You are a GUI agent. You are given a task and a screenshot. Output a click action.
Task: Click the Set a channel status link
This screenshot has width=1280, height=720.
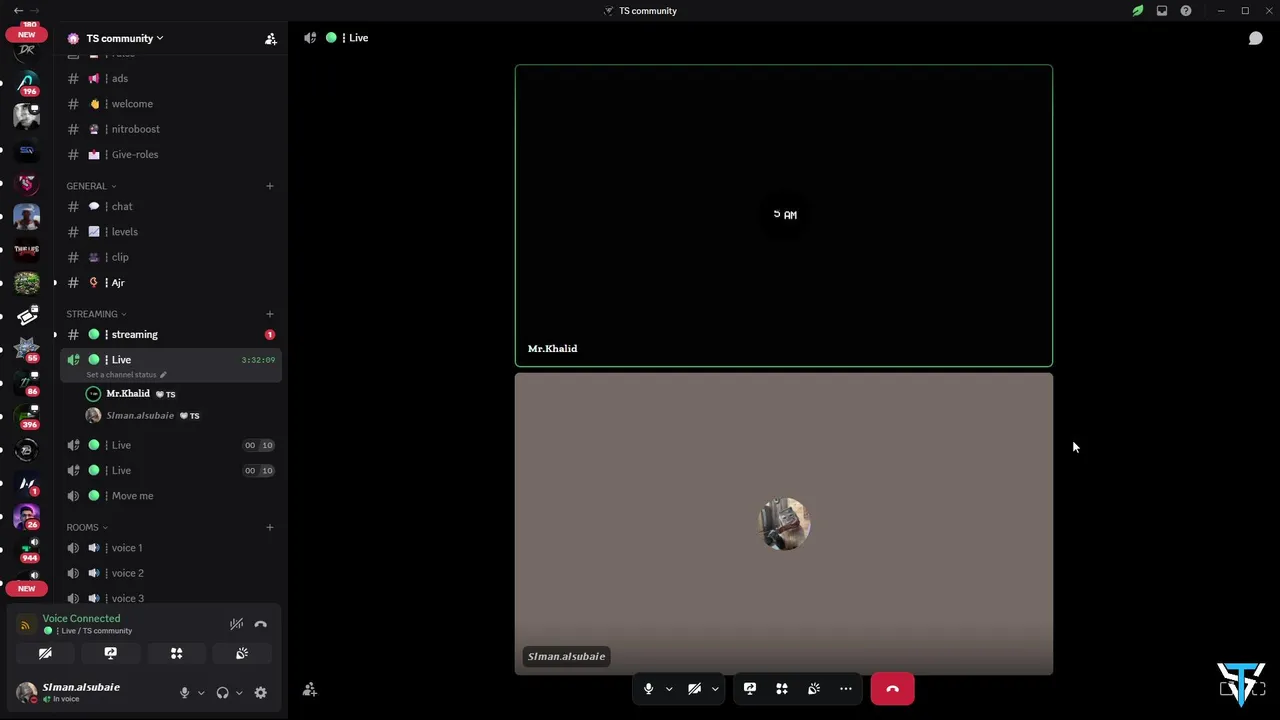126,375
